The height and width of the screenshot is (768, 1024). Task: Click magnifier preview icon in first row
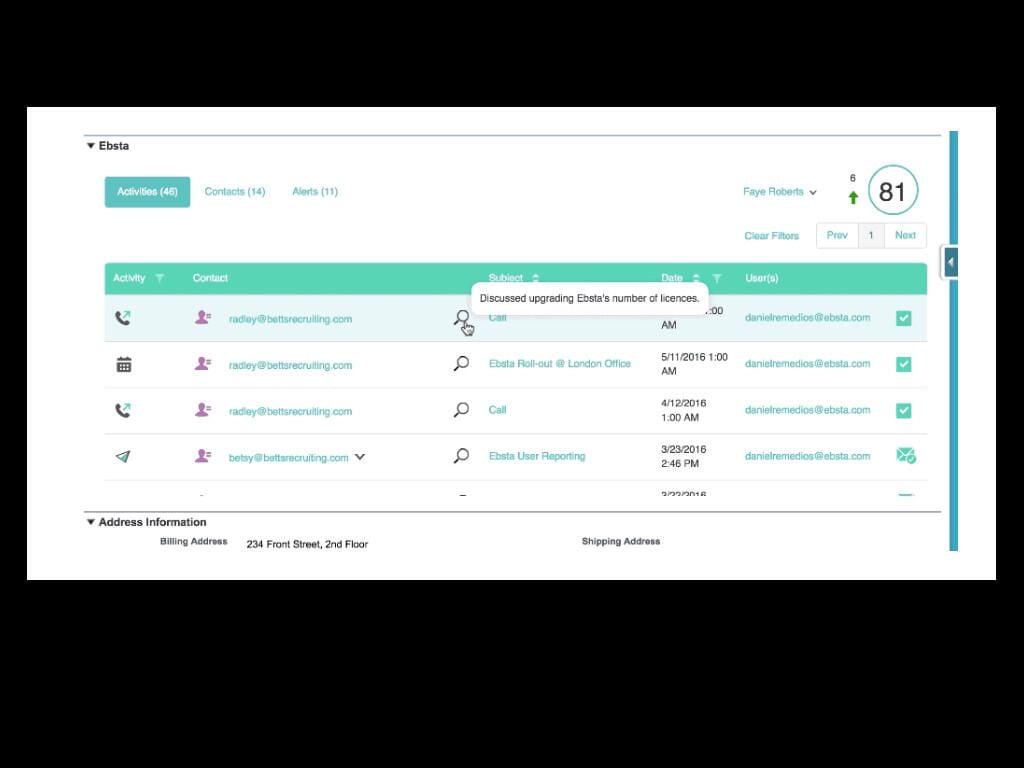(461, 318)
